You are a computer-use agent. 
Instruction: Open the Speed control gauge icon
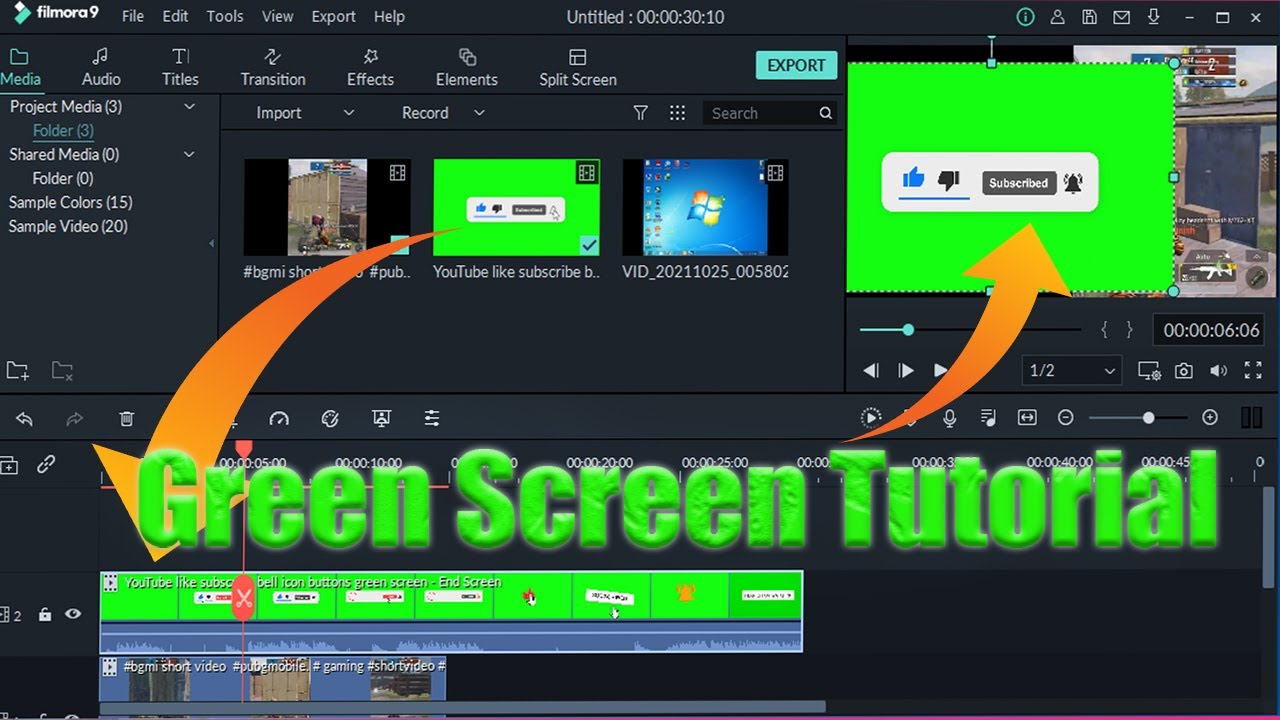279,418
